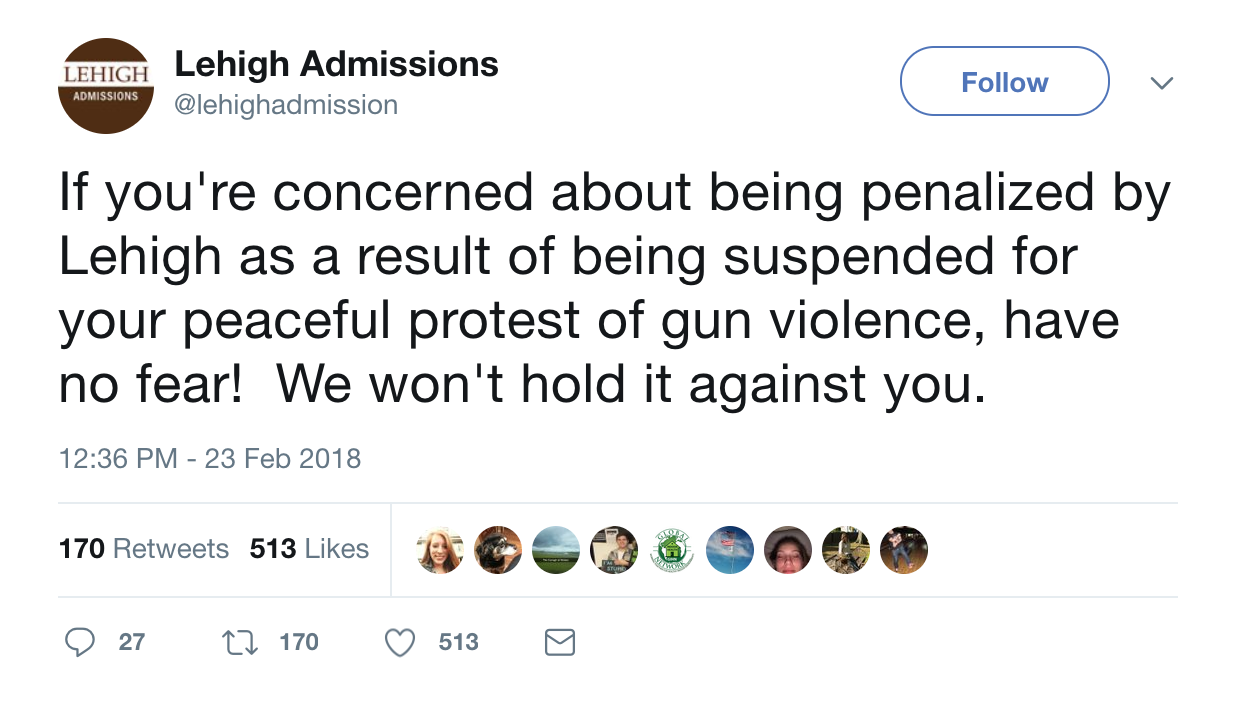The height and width of the screenshot is (710, 1238).
Task: Click the tweet body text
Action: 600,290
